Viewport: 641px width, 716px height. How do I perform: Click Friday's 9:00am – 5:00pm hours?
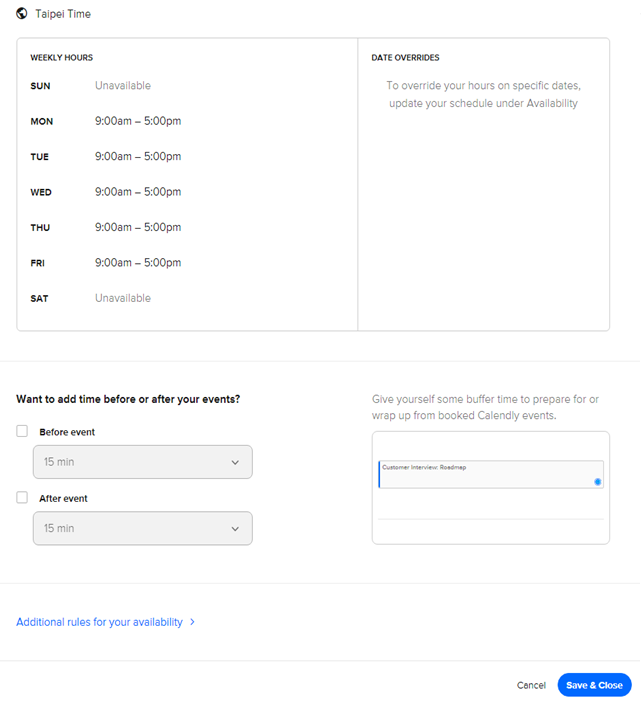pos(138,263)
